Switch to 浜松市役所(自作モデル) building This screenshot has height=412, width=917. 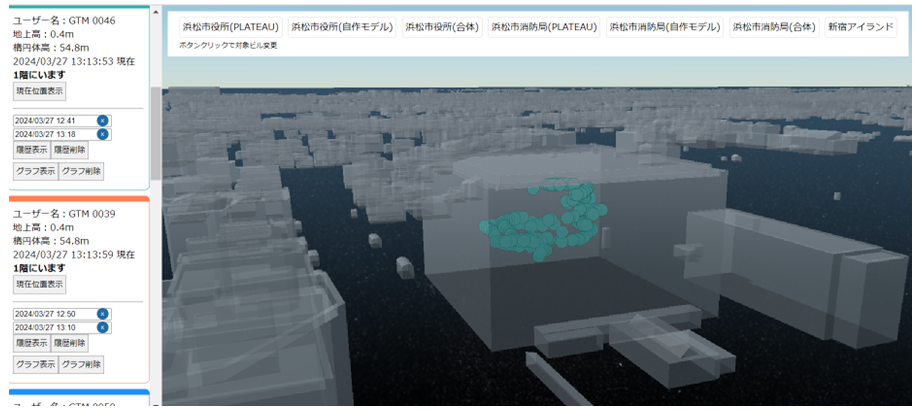342,28
